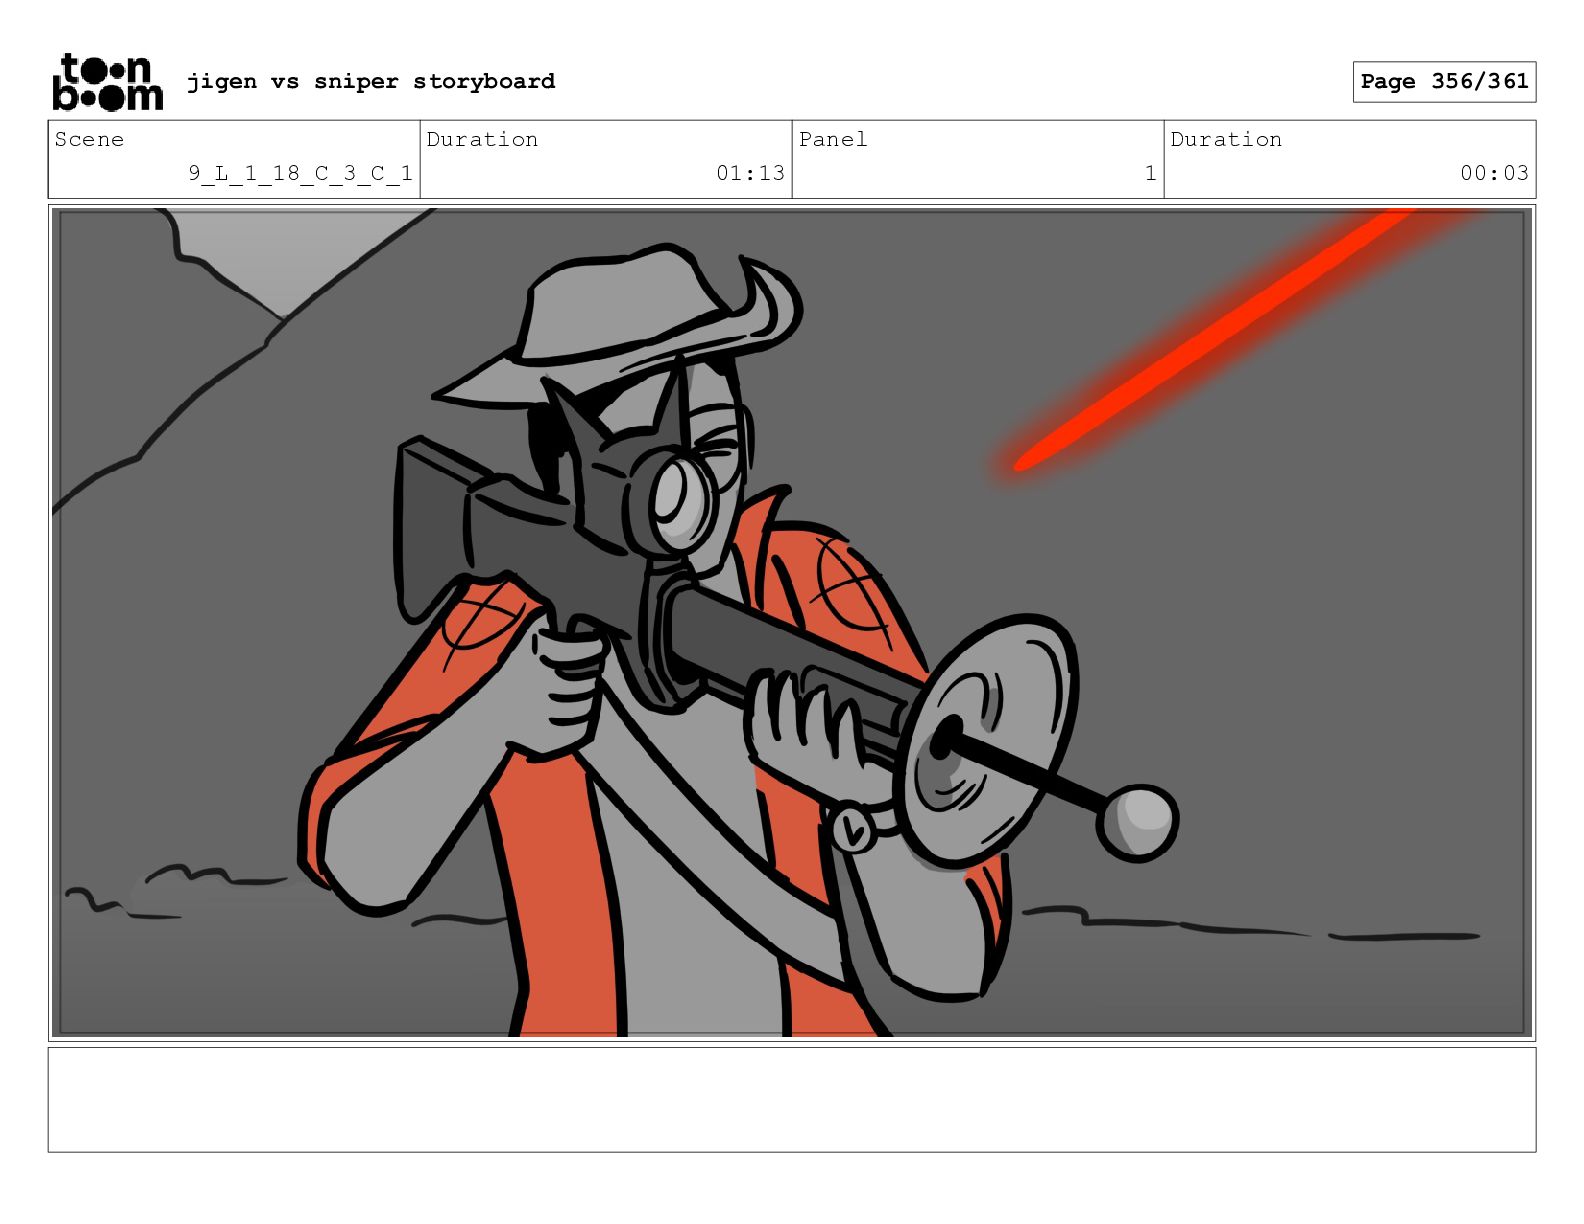This screenshot has width=1584, height=1224.
Task: Click the 'Panel' header label
Action: 833,139
